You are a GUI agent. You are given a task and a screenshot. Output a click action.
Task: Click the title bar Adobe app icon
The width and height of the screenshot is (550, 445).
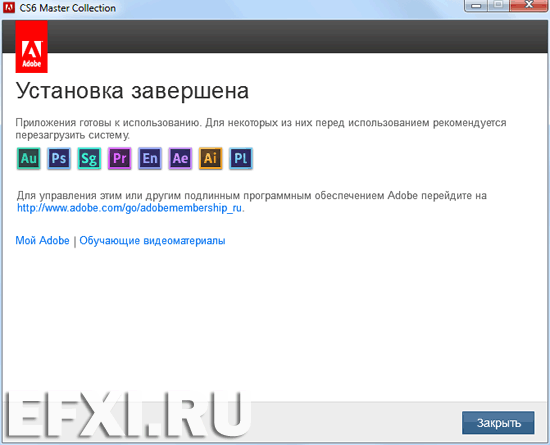(9, 7)
